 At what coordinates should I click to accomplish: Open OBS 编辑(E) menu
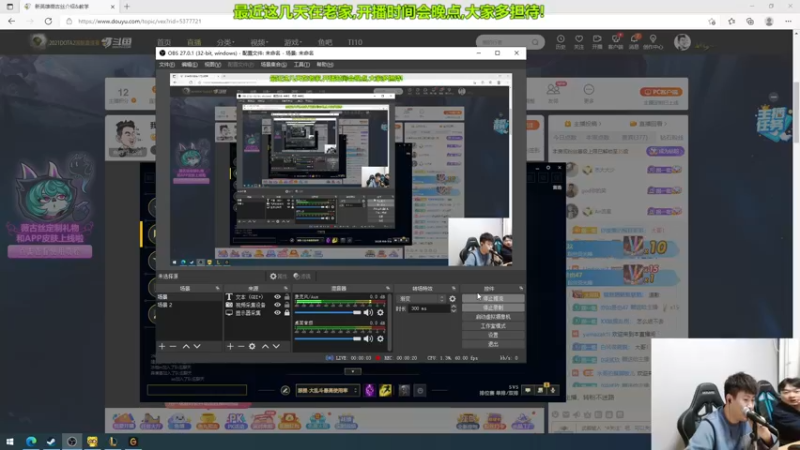[189, 65]
